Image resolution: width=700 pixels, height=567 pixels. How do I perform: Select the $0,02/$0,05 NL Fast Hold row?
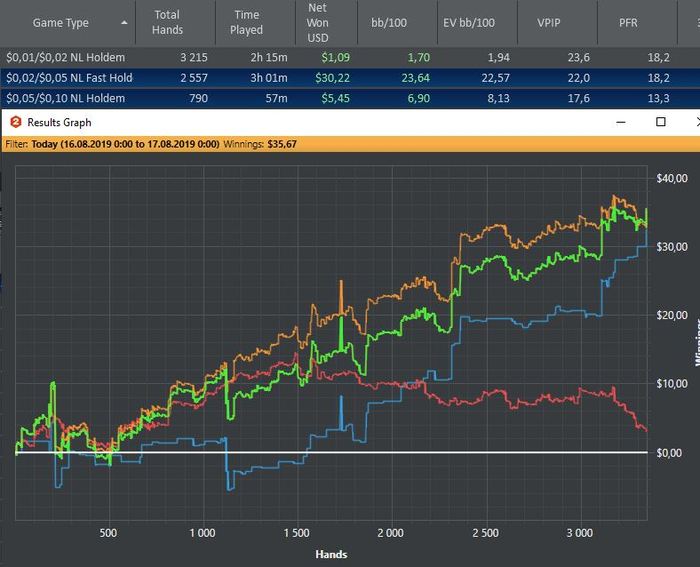point(350,78)
